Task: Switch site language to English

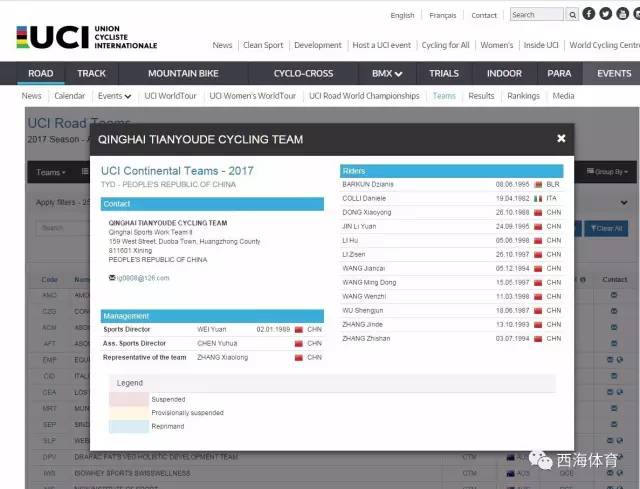Action: click(x=402, y=15)
